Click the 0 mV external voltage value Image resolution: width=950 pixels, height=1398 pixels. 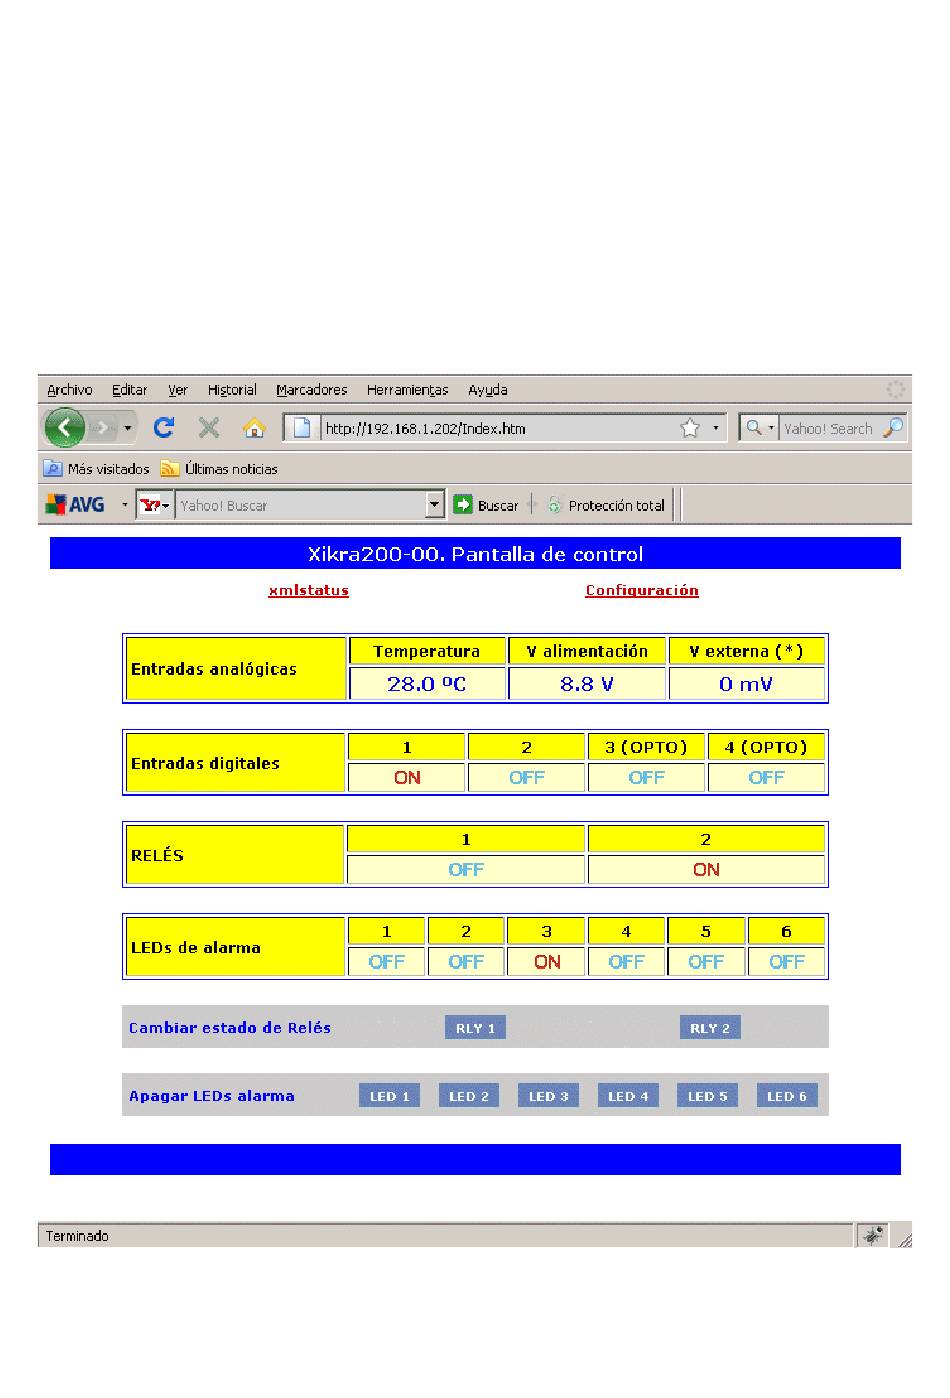747,684
